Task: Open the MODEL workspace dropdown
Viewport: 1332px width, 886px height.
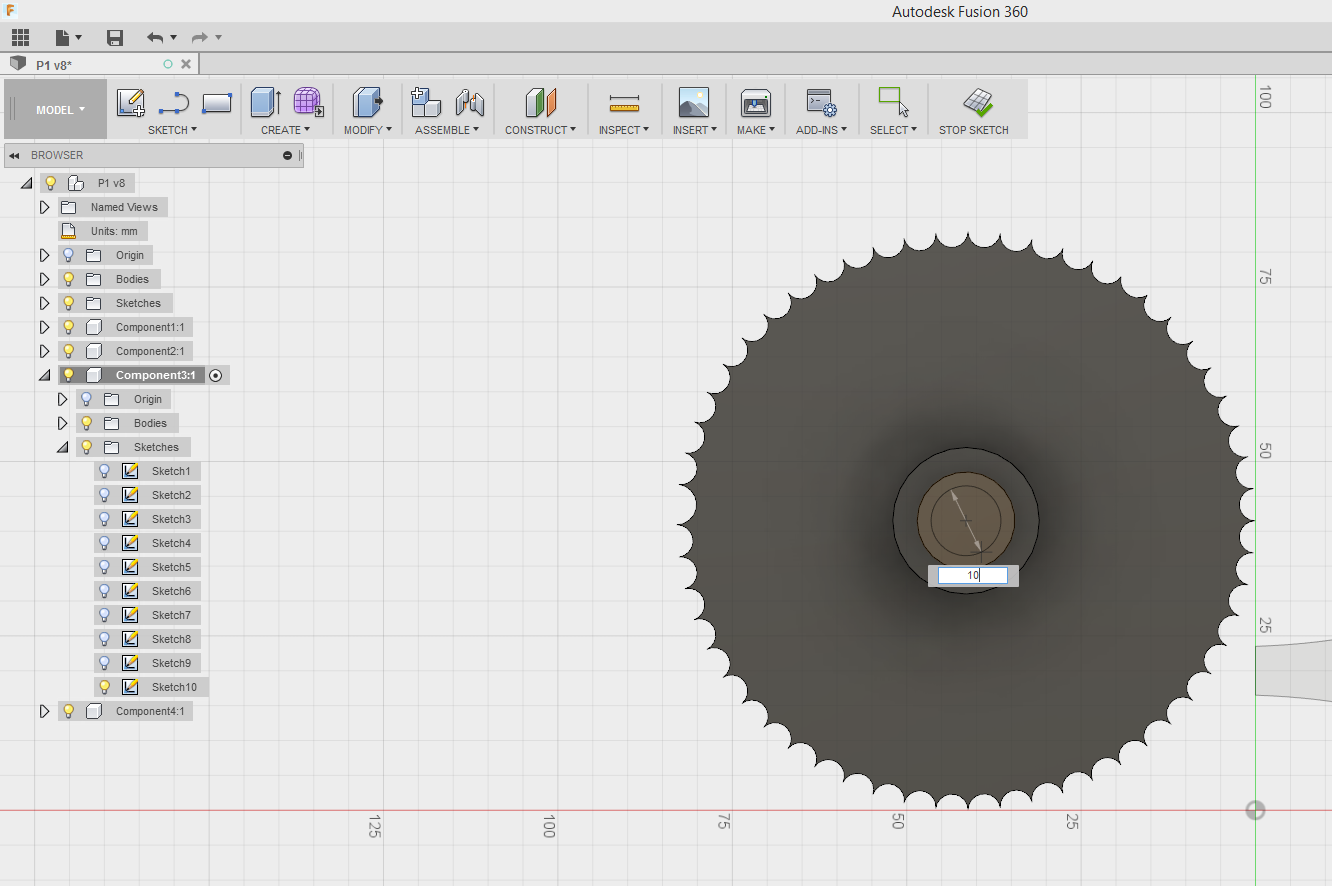Action: tap(60, 110)
